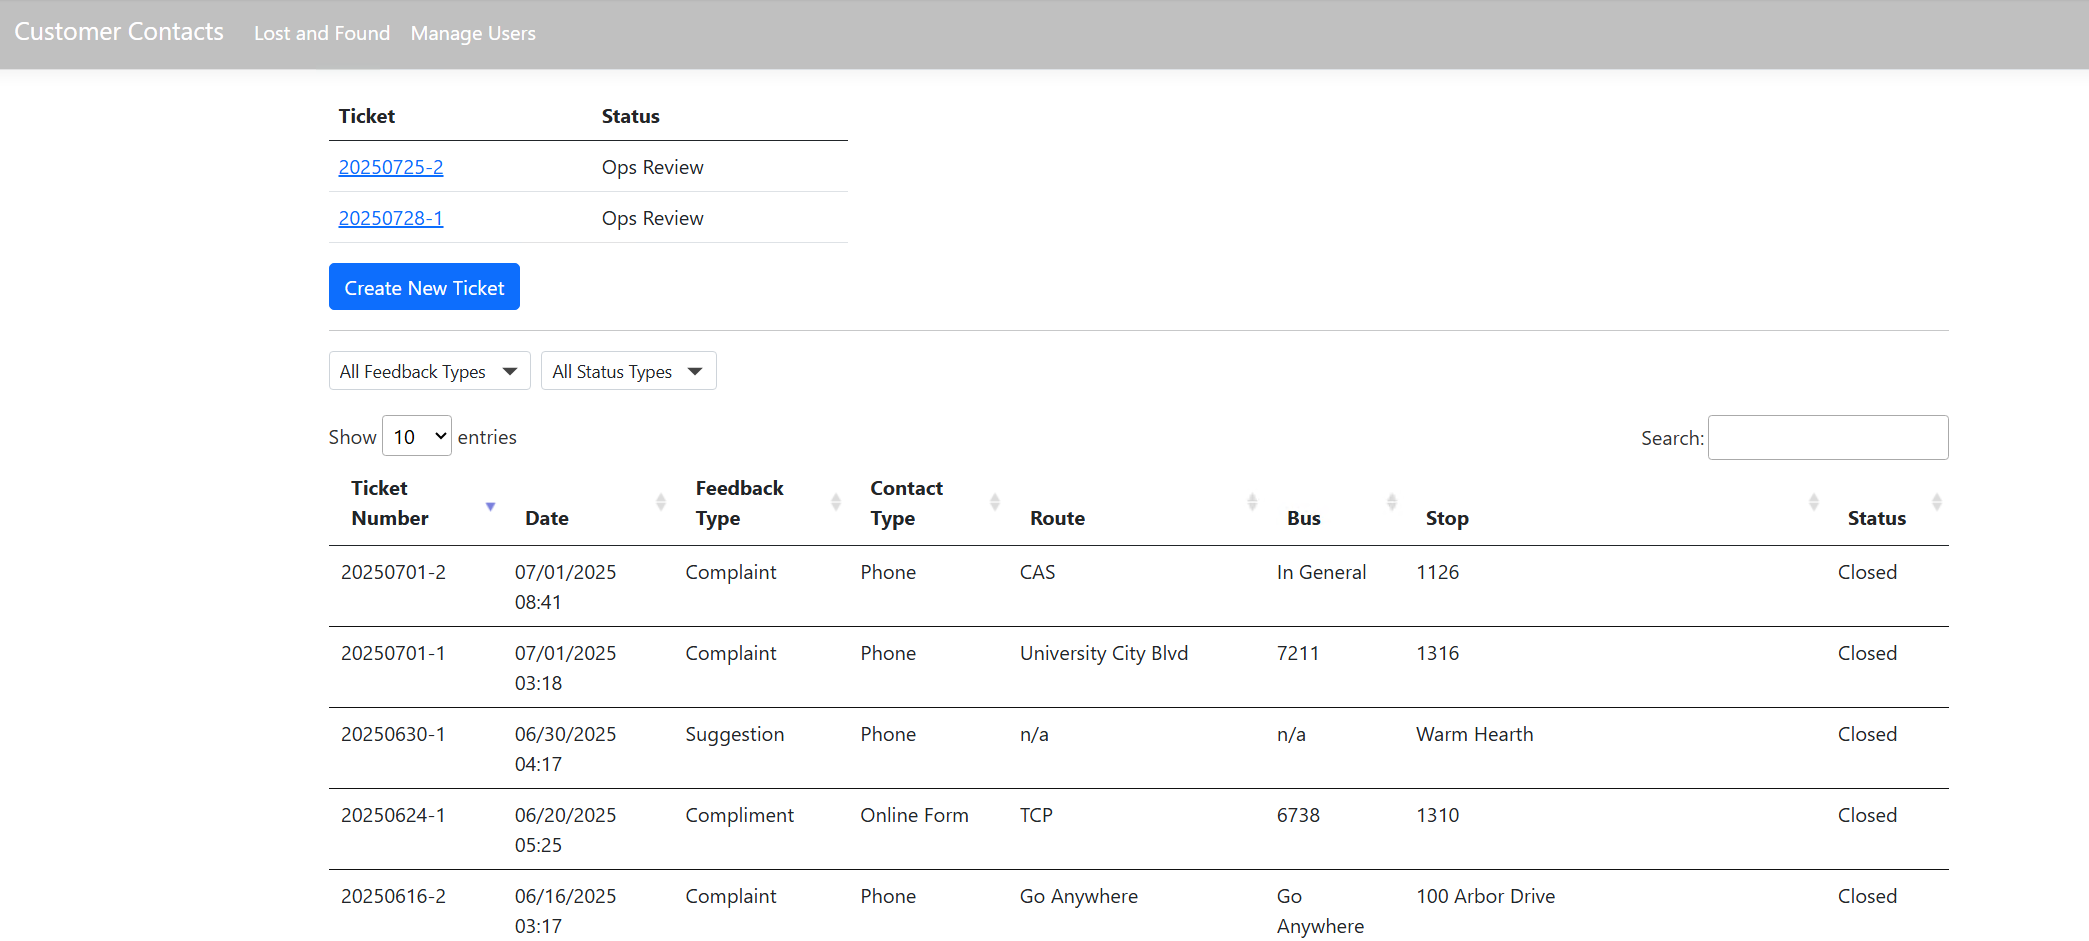
Task: Select ticket number 20250616-2 cell
Action: pyautogui.click(x=394, y=896)
